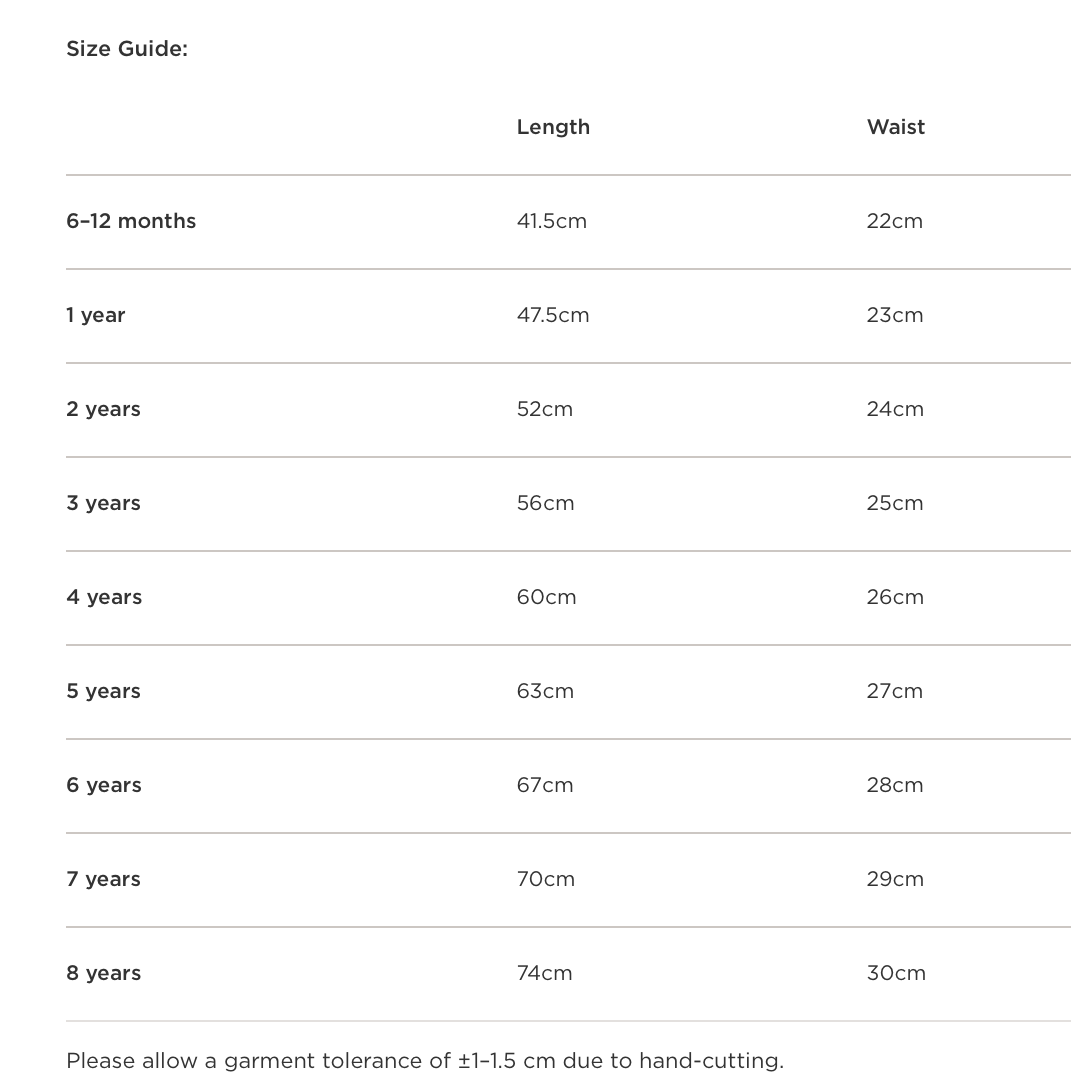The height and width of the screenshot is (1092, 1074).
Task: Select the 1 year row label
Action: pyautogui.click(x=96, y=315)
